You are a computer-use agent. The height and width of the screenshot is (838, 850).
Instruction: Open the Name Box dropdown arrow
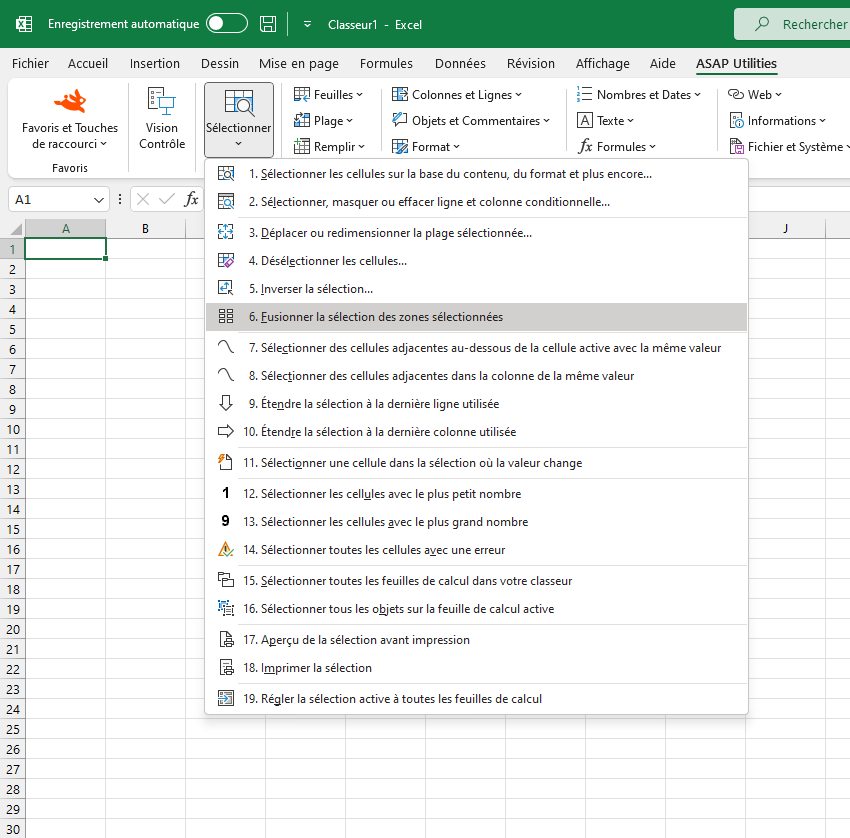pyautogui.click(x=99, y=200)
